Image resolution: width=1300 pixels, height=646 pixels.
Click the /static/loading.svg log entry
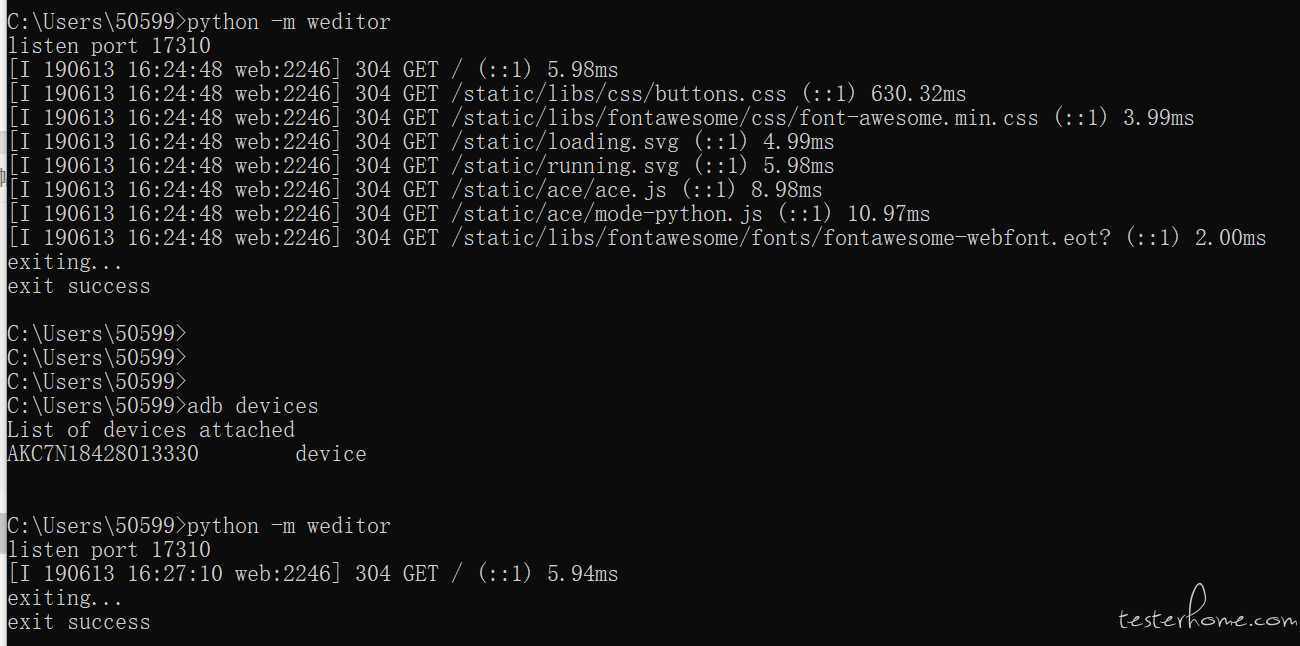[421, 142]
